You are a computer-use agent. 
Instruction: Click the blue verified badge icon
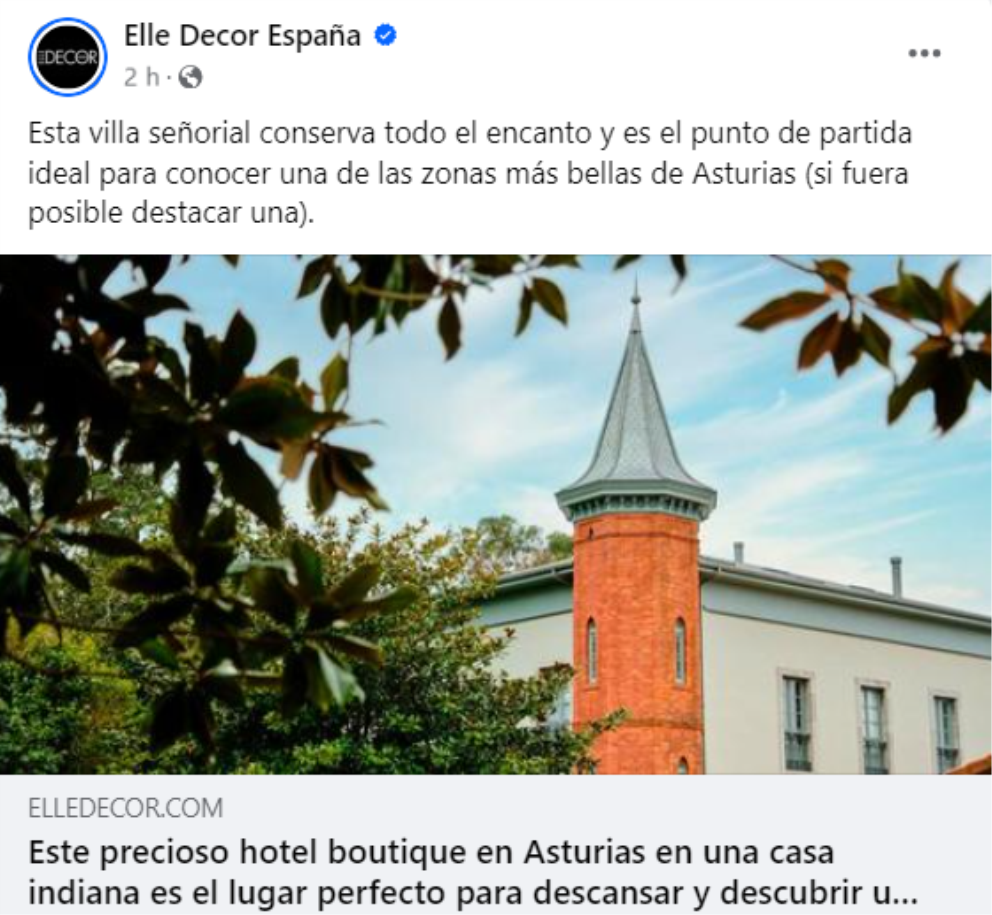click(x=385, y=35)
